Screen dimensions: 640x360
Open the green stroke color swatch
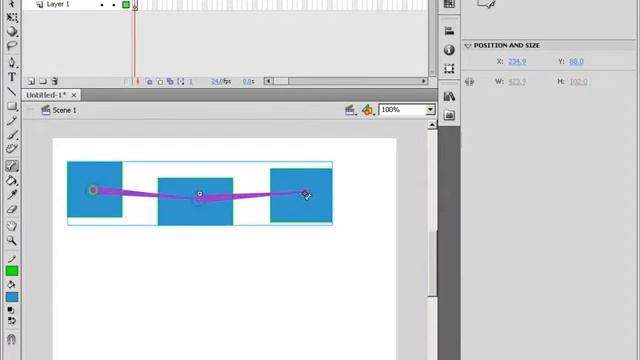[x=12, y=271]
